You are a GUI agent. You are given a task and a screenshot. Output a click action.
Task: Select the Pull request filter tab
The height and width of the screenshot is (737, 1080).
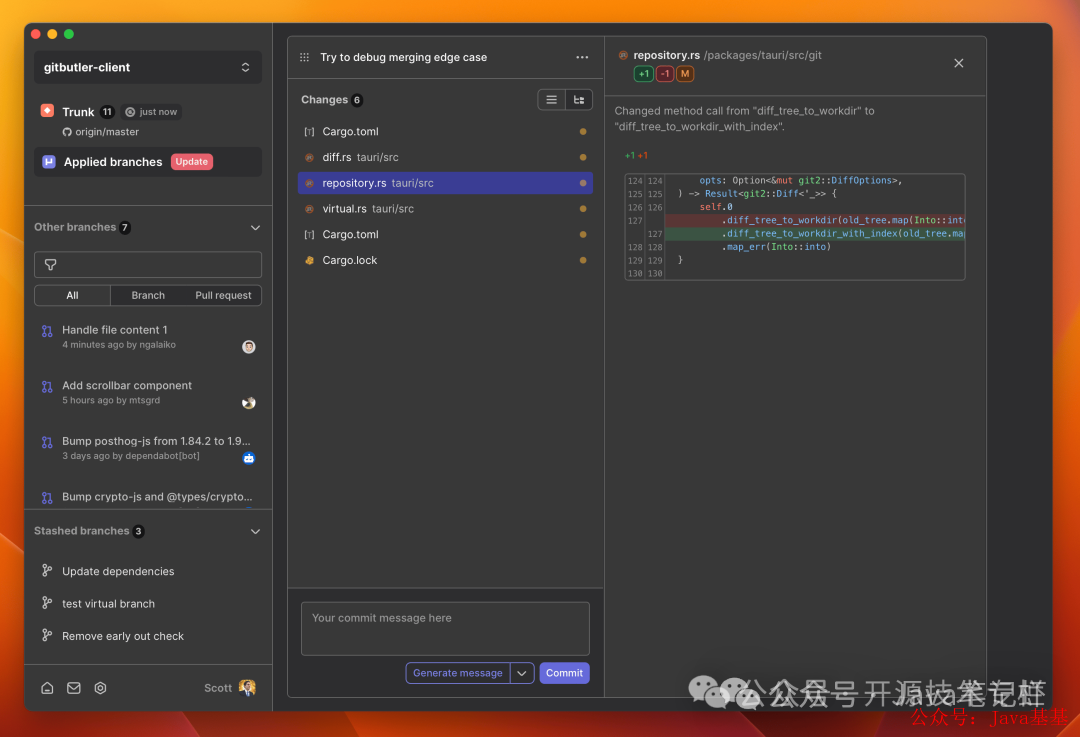pos(223,295)
